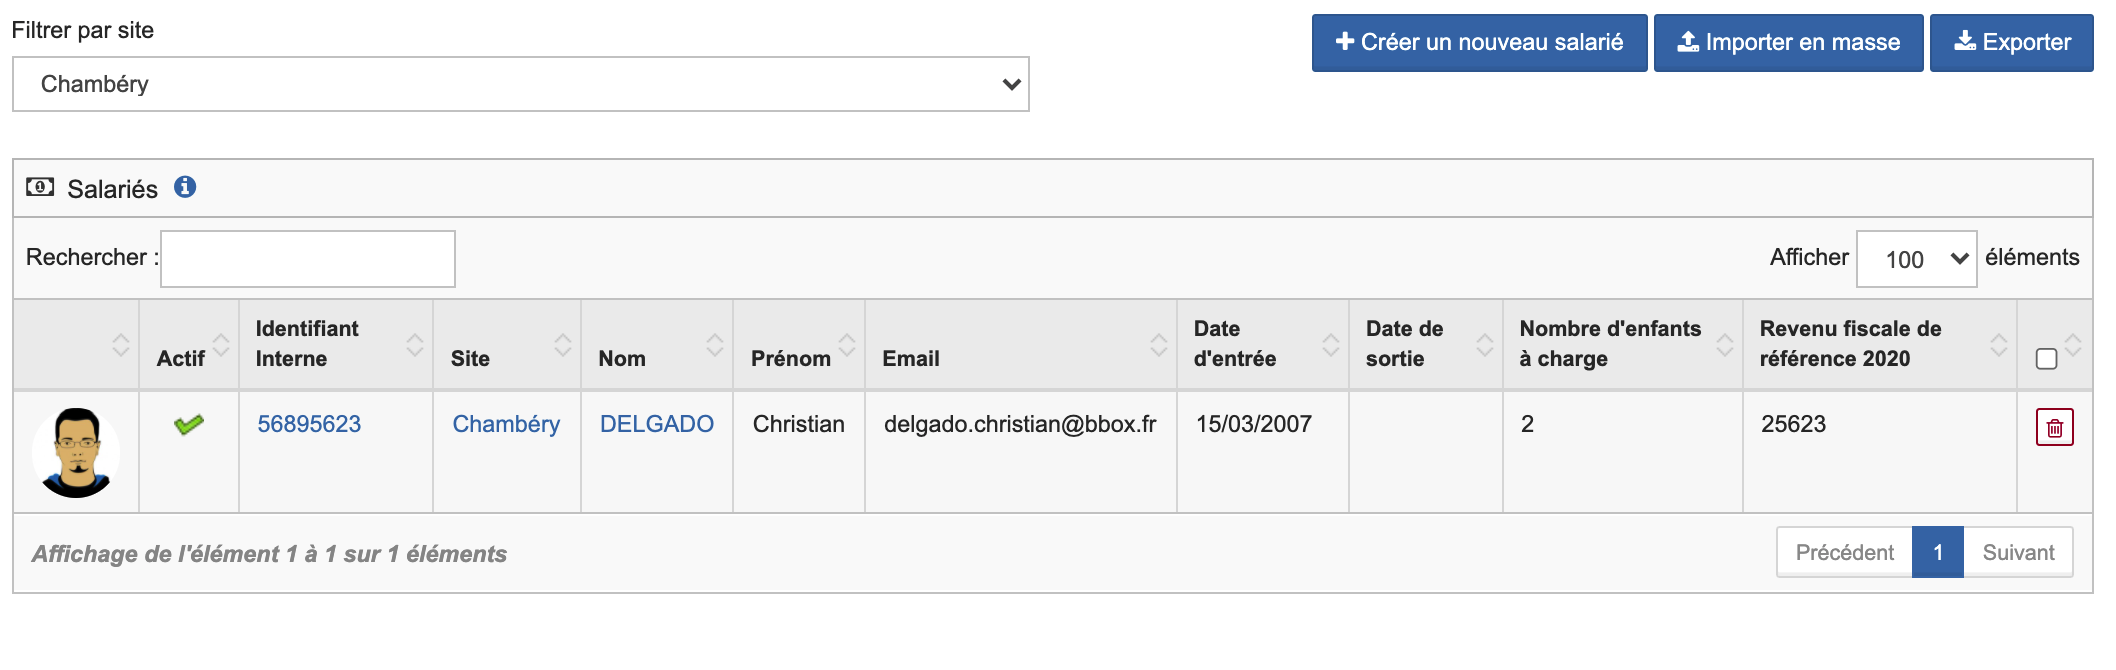Sort by Date d'entrée column arrows
Screen dimensions: 2116x670
coord(1330,345)
